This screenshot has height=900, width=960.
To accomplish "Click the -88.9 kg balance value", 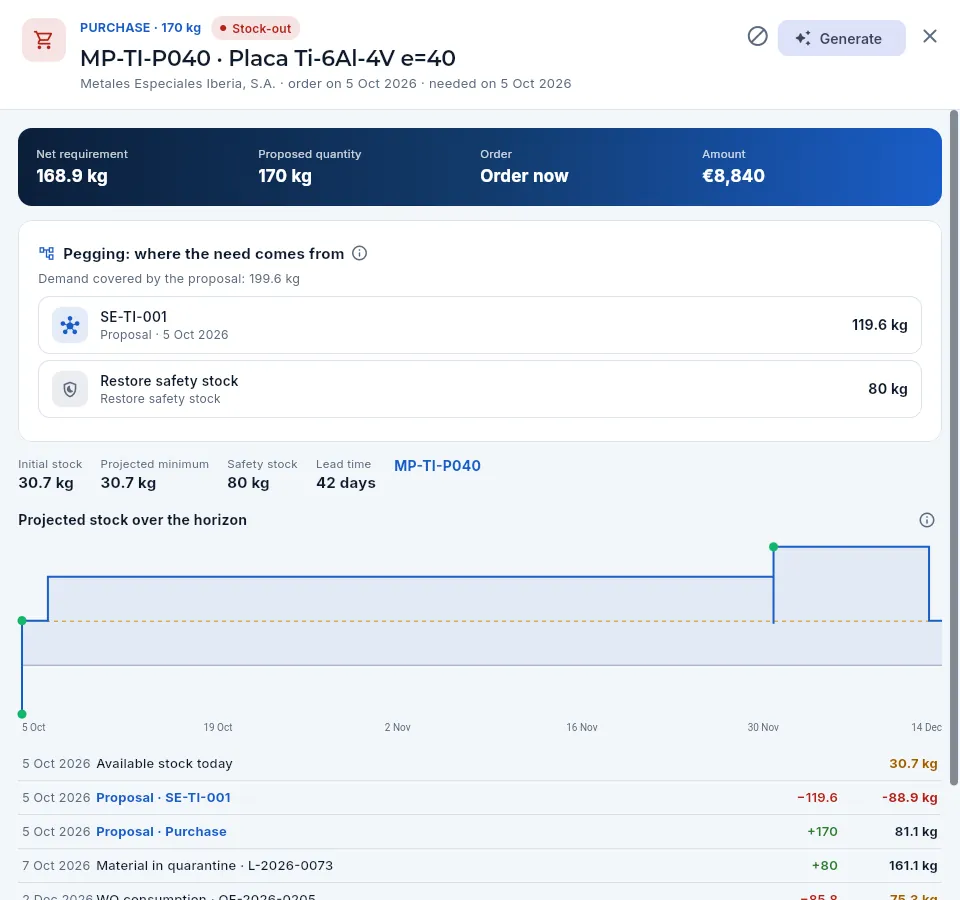I will [909, 798].
